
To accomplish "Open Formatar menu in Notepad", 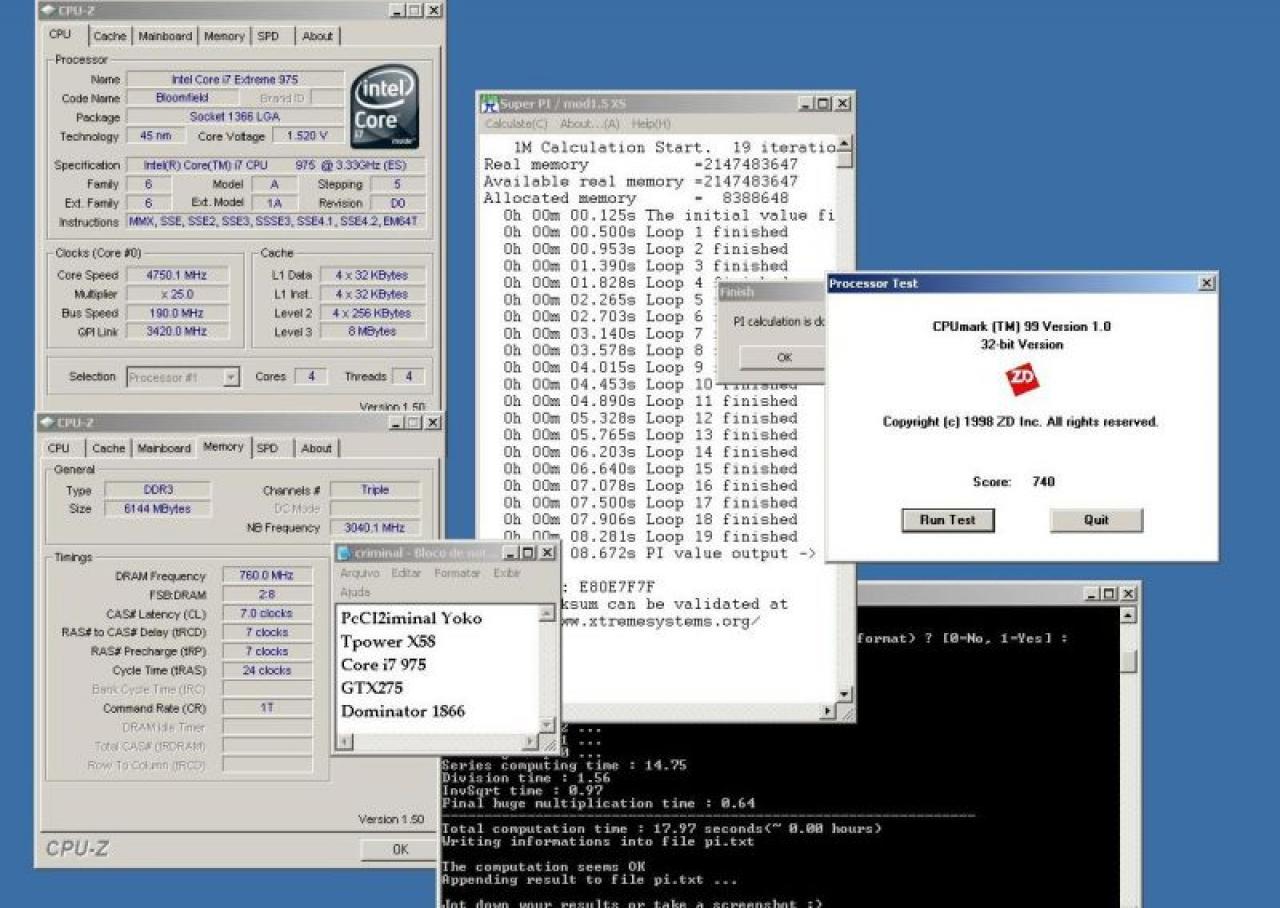I will pyautogui.click(x=457, y=573).
